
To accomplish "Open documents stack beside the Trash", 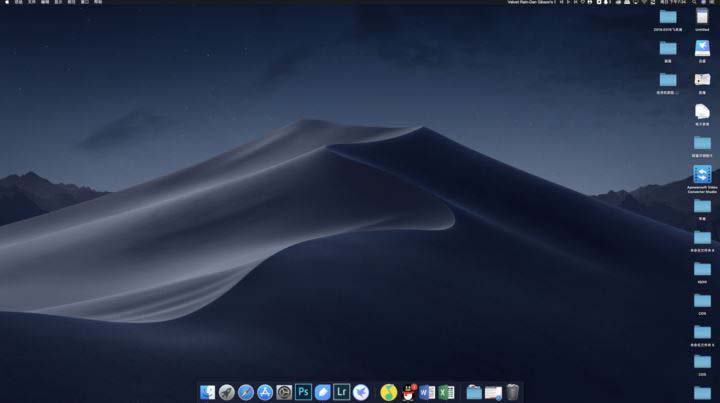I will click(x=493, y=392).
